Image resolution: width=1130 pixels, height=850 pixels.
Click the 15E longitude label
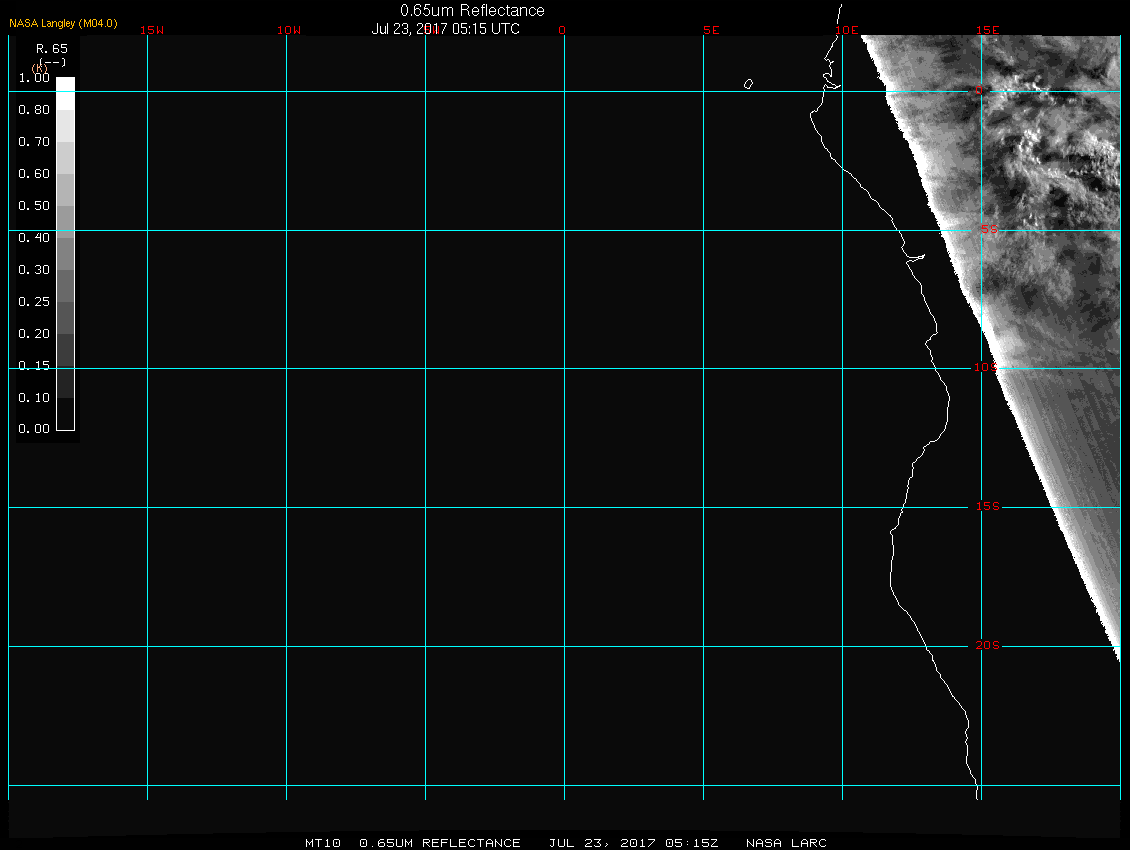989,30
